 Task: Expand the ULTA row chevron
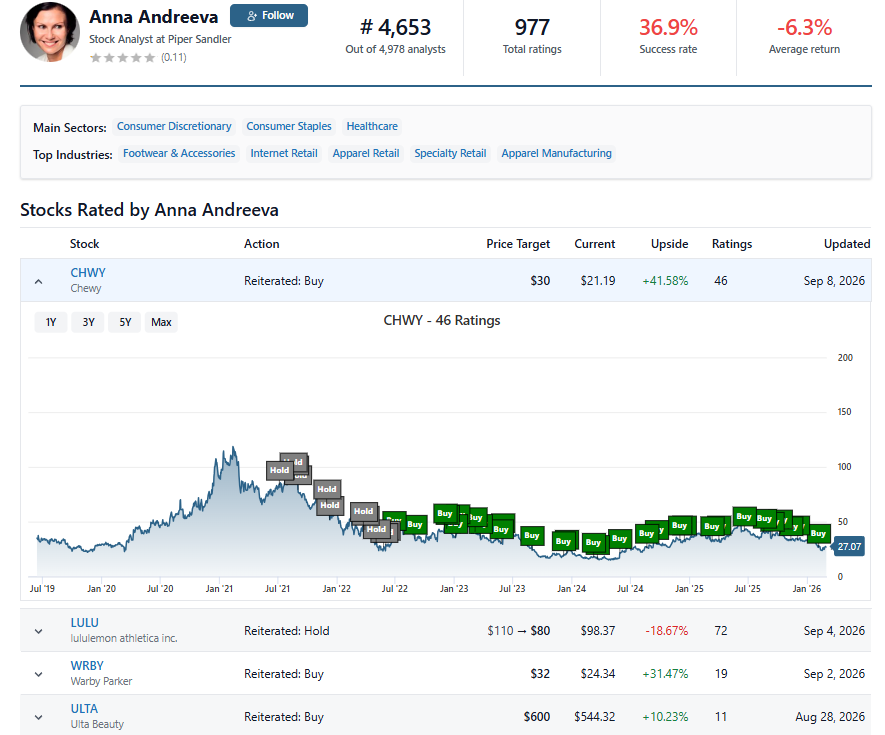38,717
